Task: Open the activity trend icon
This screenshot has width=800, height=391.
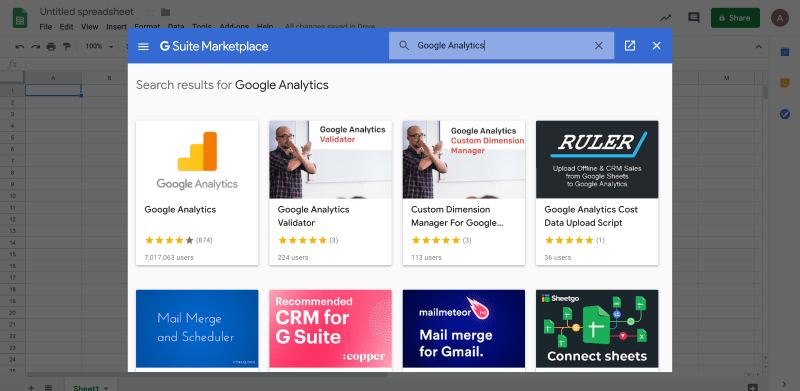Action: click(665, 18)
